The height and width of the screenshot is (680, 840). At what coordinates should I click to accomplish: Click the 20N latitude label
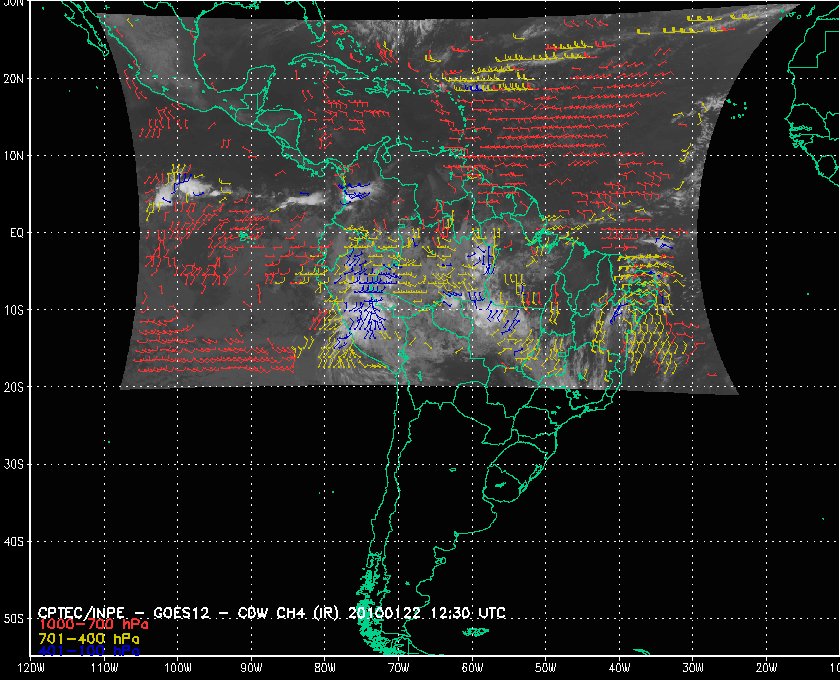pos(13,79)
